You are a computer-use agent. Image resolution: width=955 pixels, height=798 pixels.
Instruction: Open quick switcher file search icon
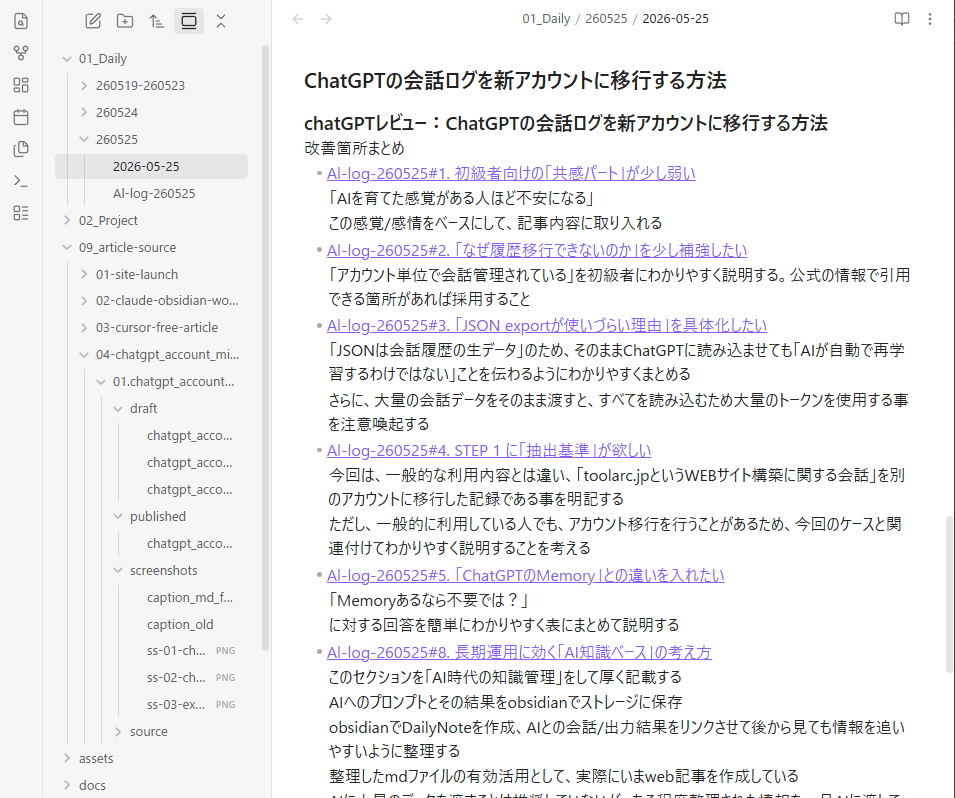tap(21, 21)
